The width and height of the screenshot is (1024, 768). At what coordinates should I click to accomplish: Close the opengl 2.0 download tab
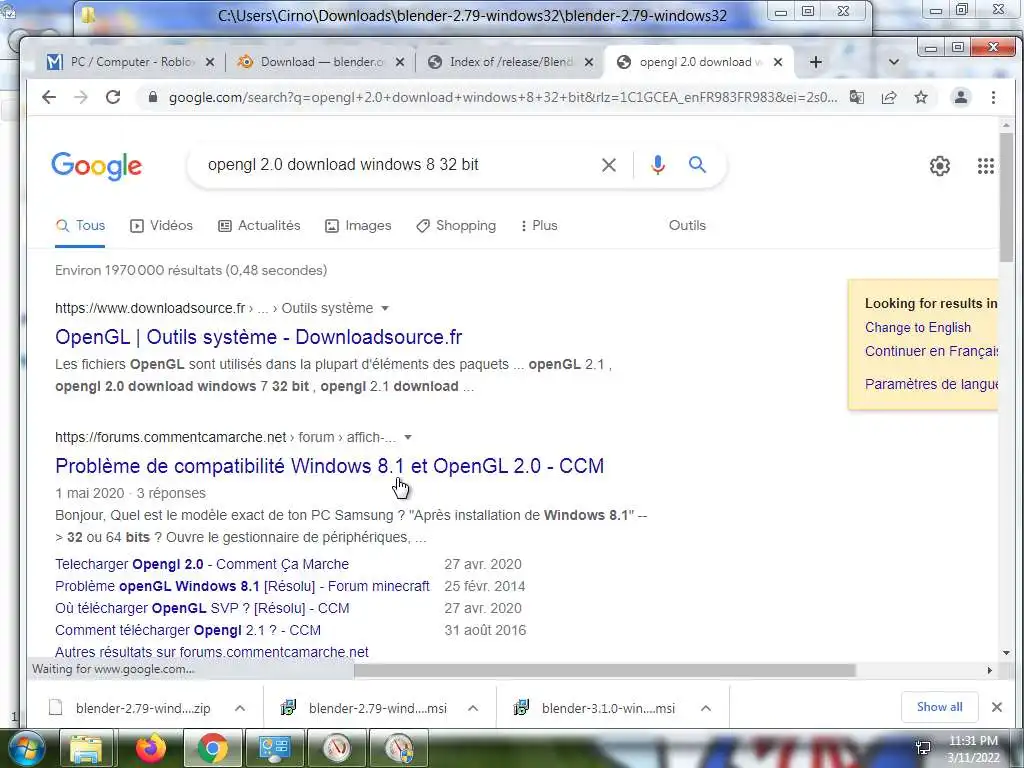click(778, 62)
